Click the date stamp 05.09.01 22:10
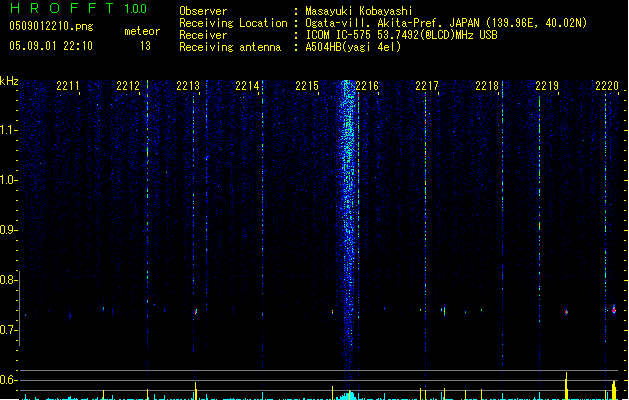This screenshot has width=629, height=400. click(51, 46)
